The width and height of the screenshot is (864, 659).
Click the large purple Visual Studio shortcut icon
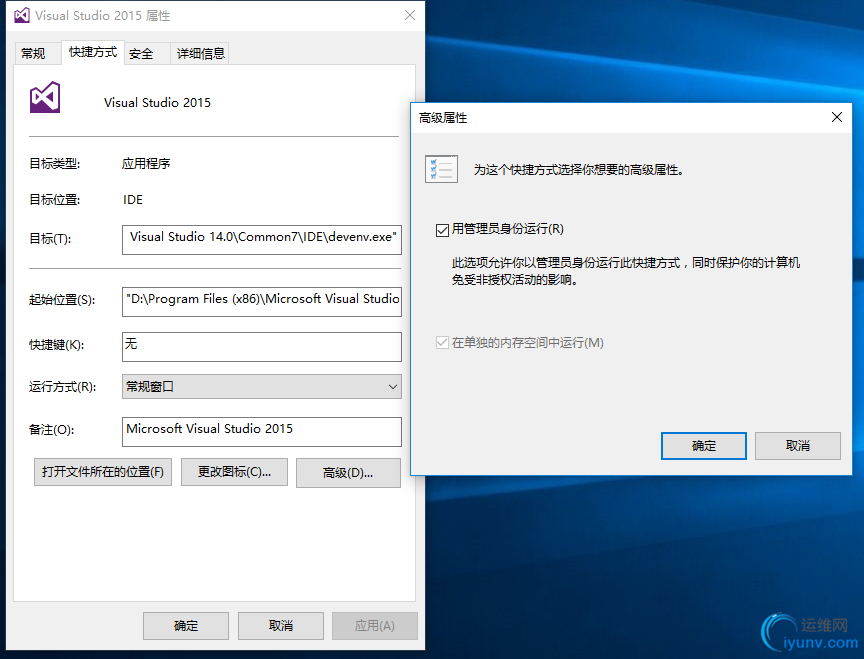[x=45, y=98]
